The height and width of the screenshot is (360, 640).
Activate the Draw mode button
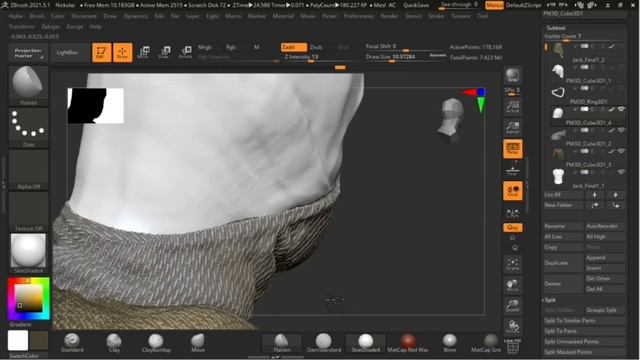click(x=122, y=52)
